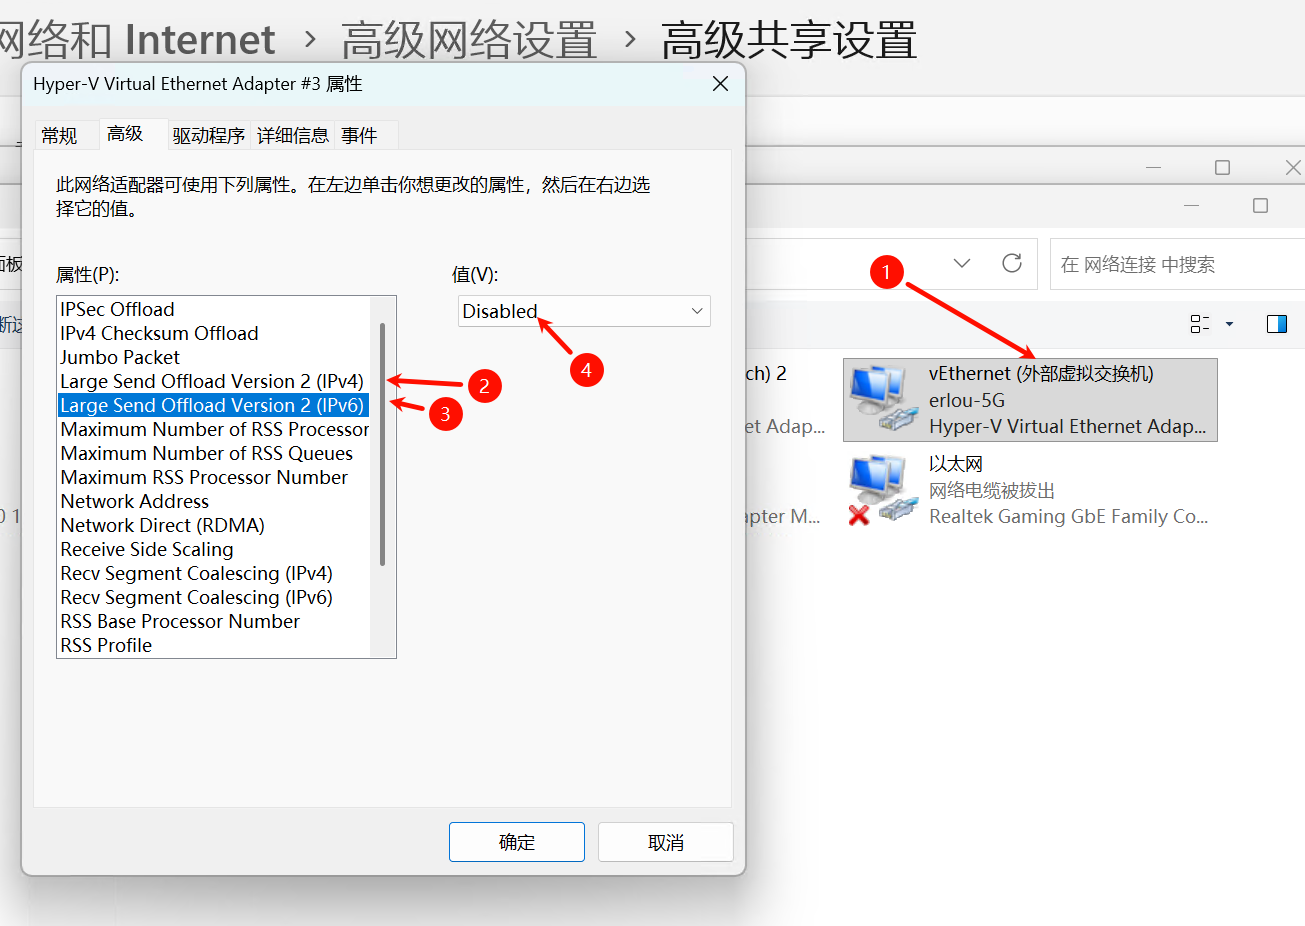Viewport: 1305px width, 926px height.
Task: Click the 在 网络连接 中搜索 search field
Action: click(1177, 264)
